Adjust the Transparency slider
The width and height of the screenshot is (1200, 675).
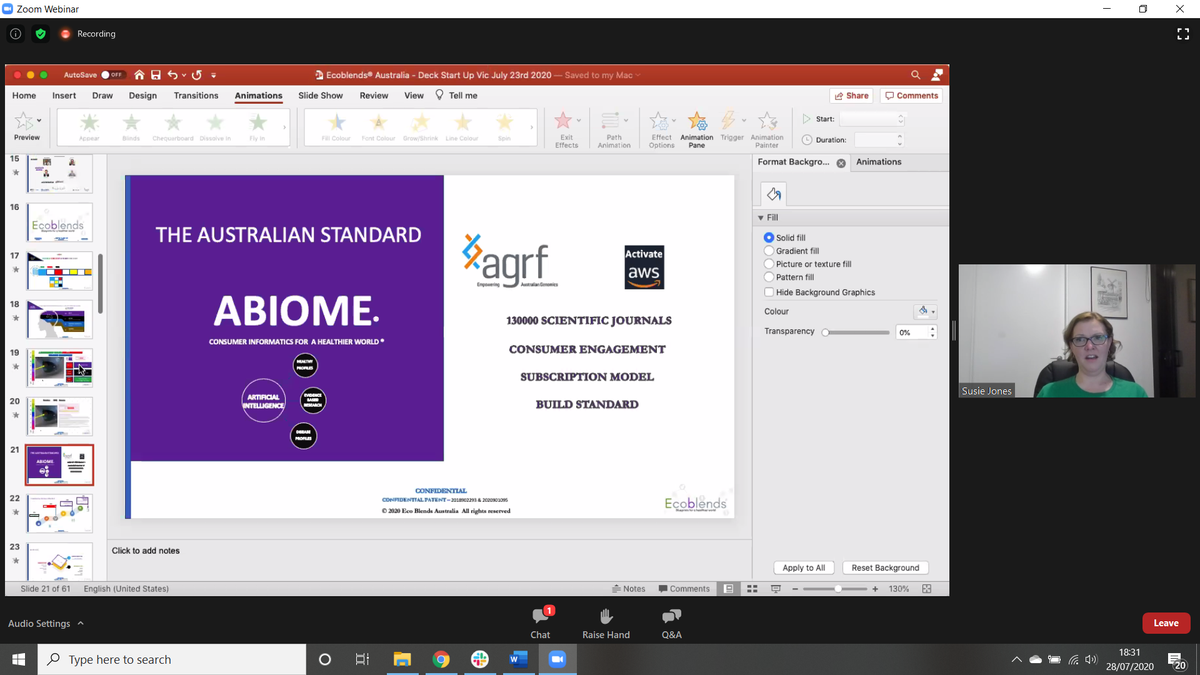pyautogui.click(x=857, y=332)
